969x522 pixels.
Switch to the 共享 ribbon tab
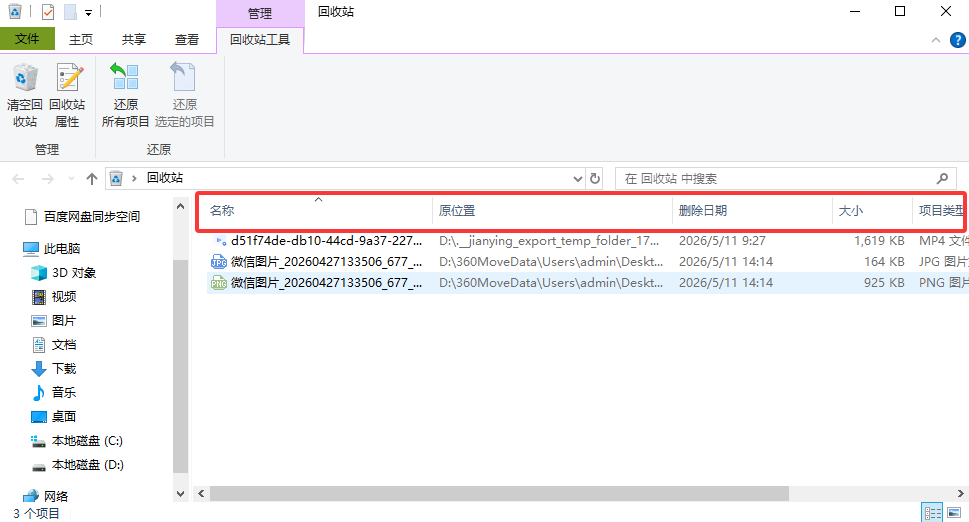click(x=133, y=40)
